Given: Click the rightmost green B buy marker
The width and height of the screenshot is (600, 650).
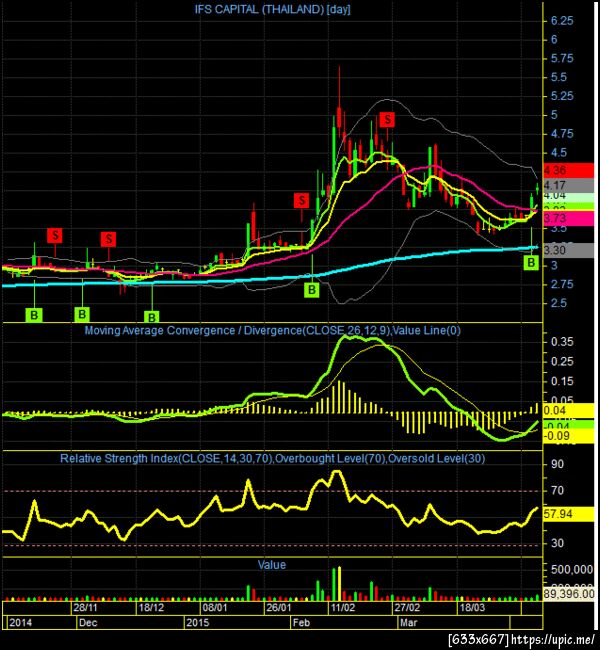Looking at the screenshot, I should [x=531, y=262].
